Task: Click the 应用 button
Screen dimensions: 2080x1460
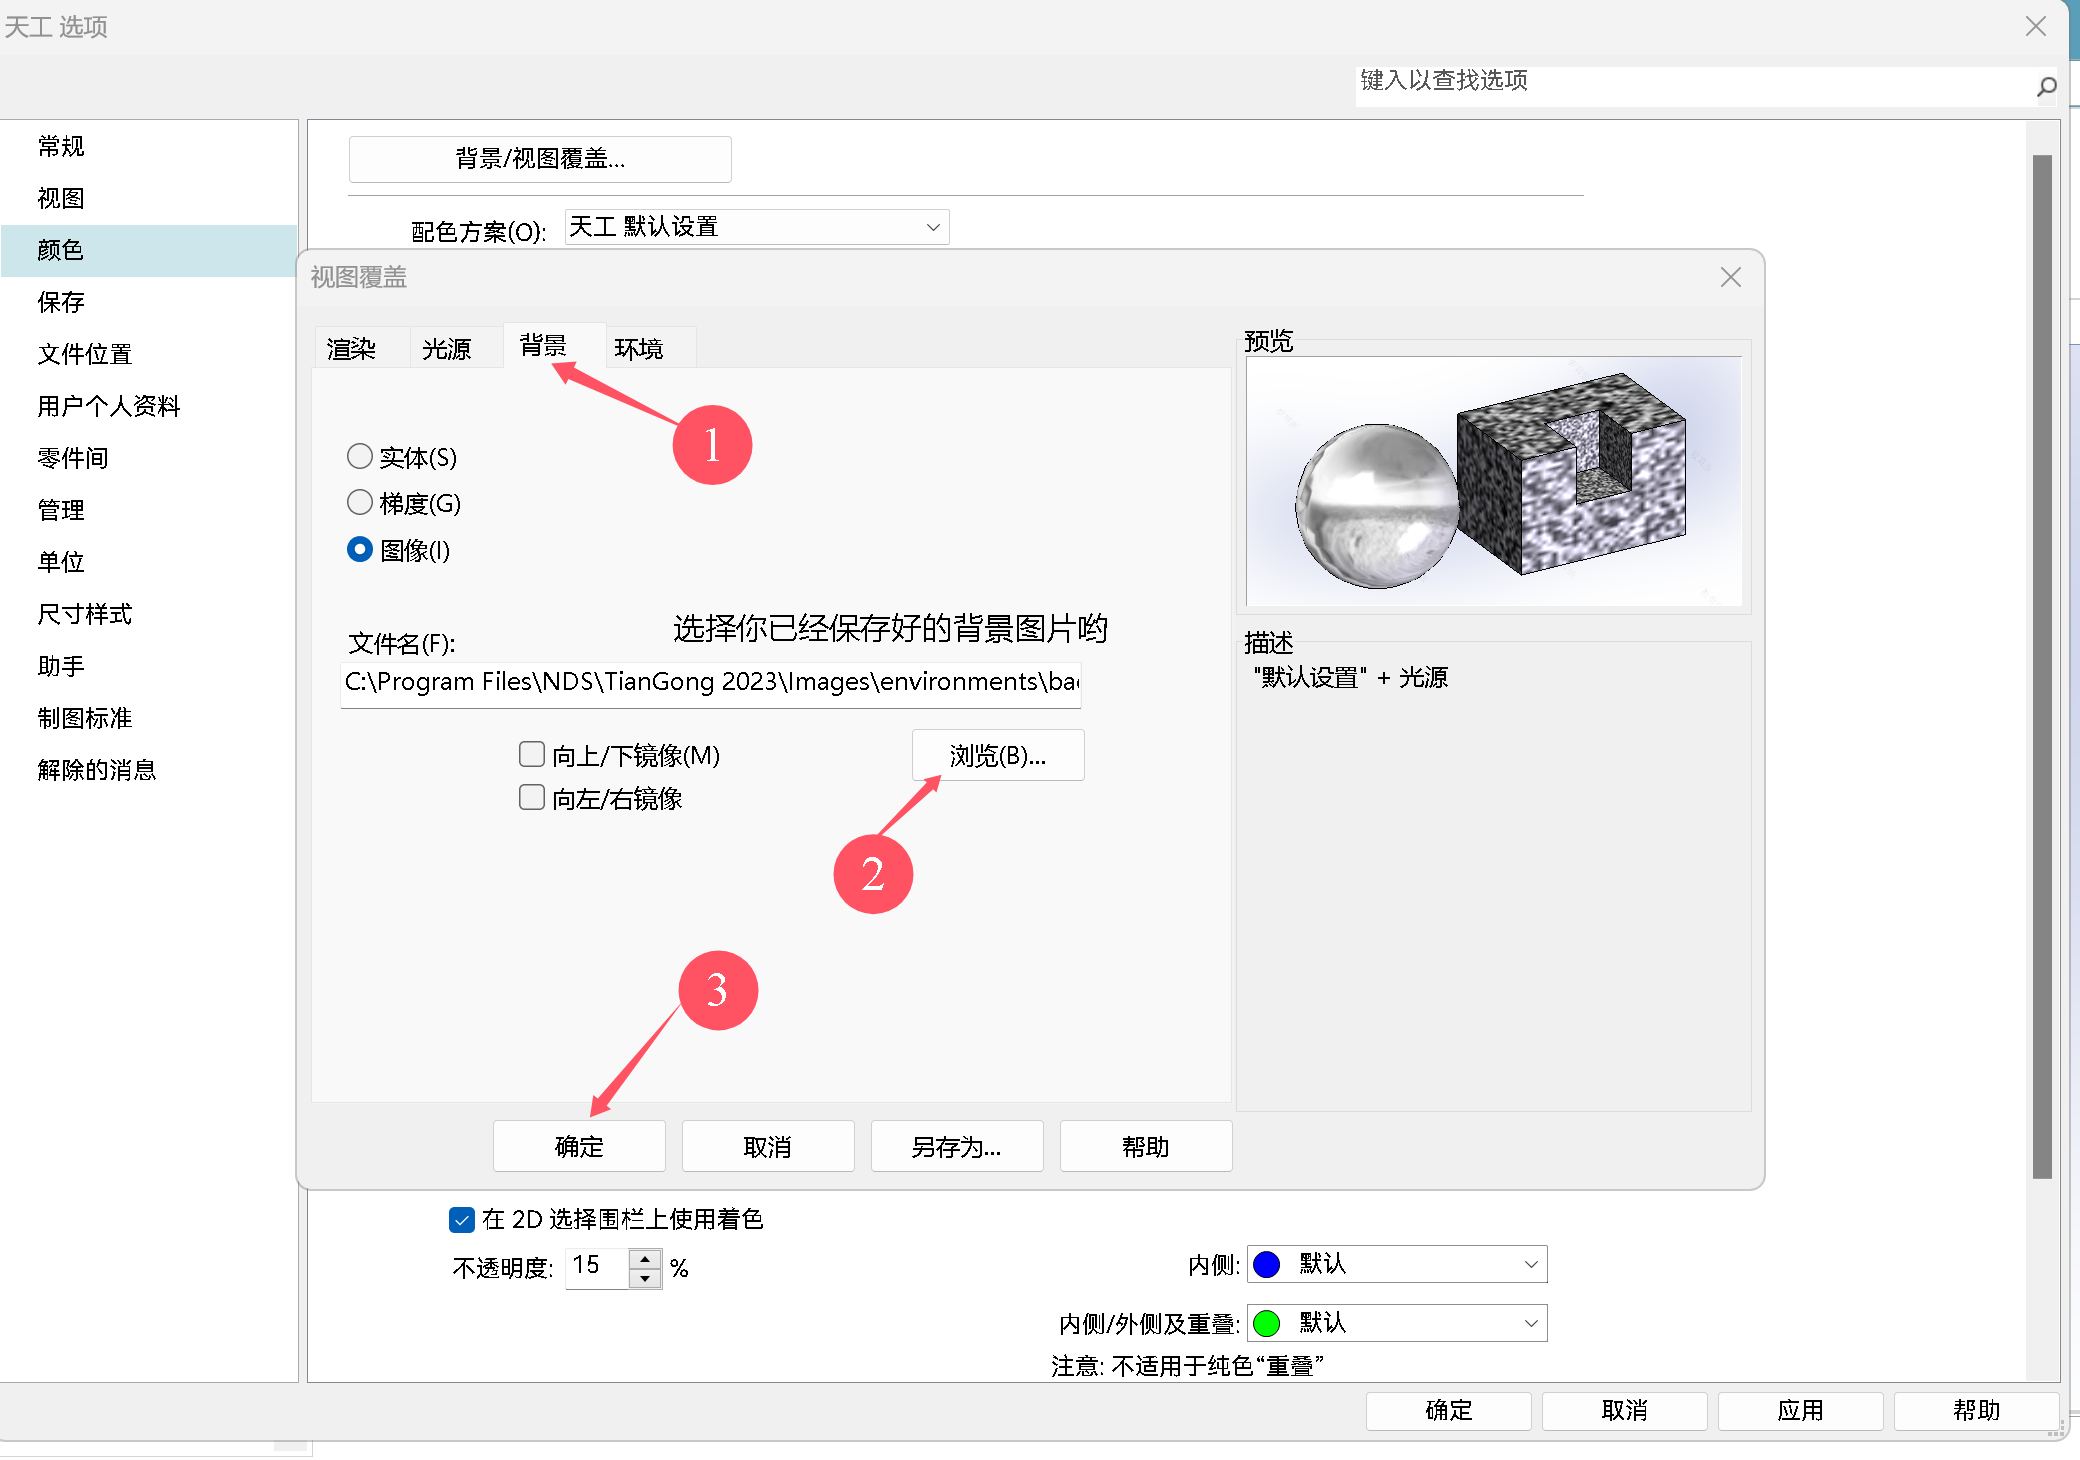Action: pos(1801,1410)
